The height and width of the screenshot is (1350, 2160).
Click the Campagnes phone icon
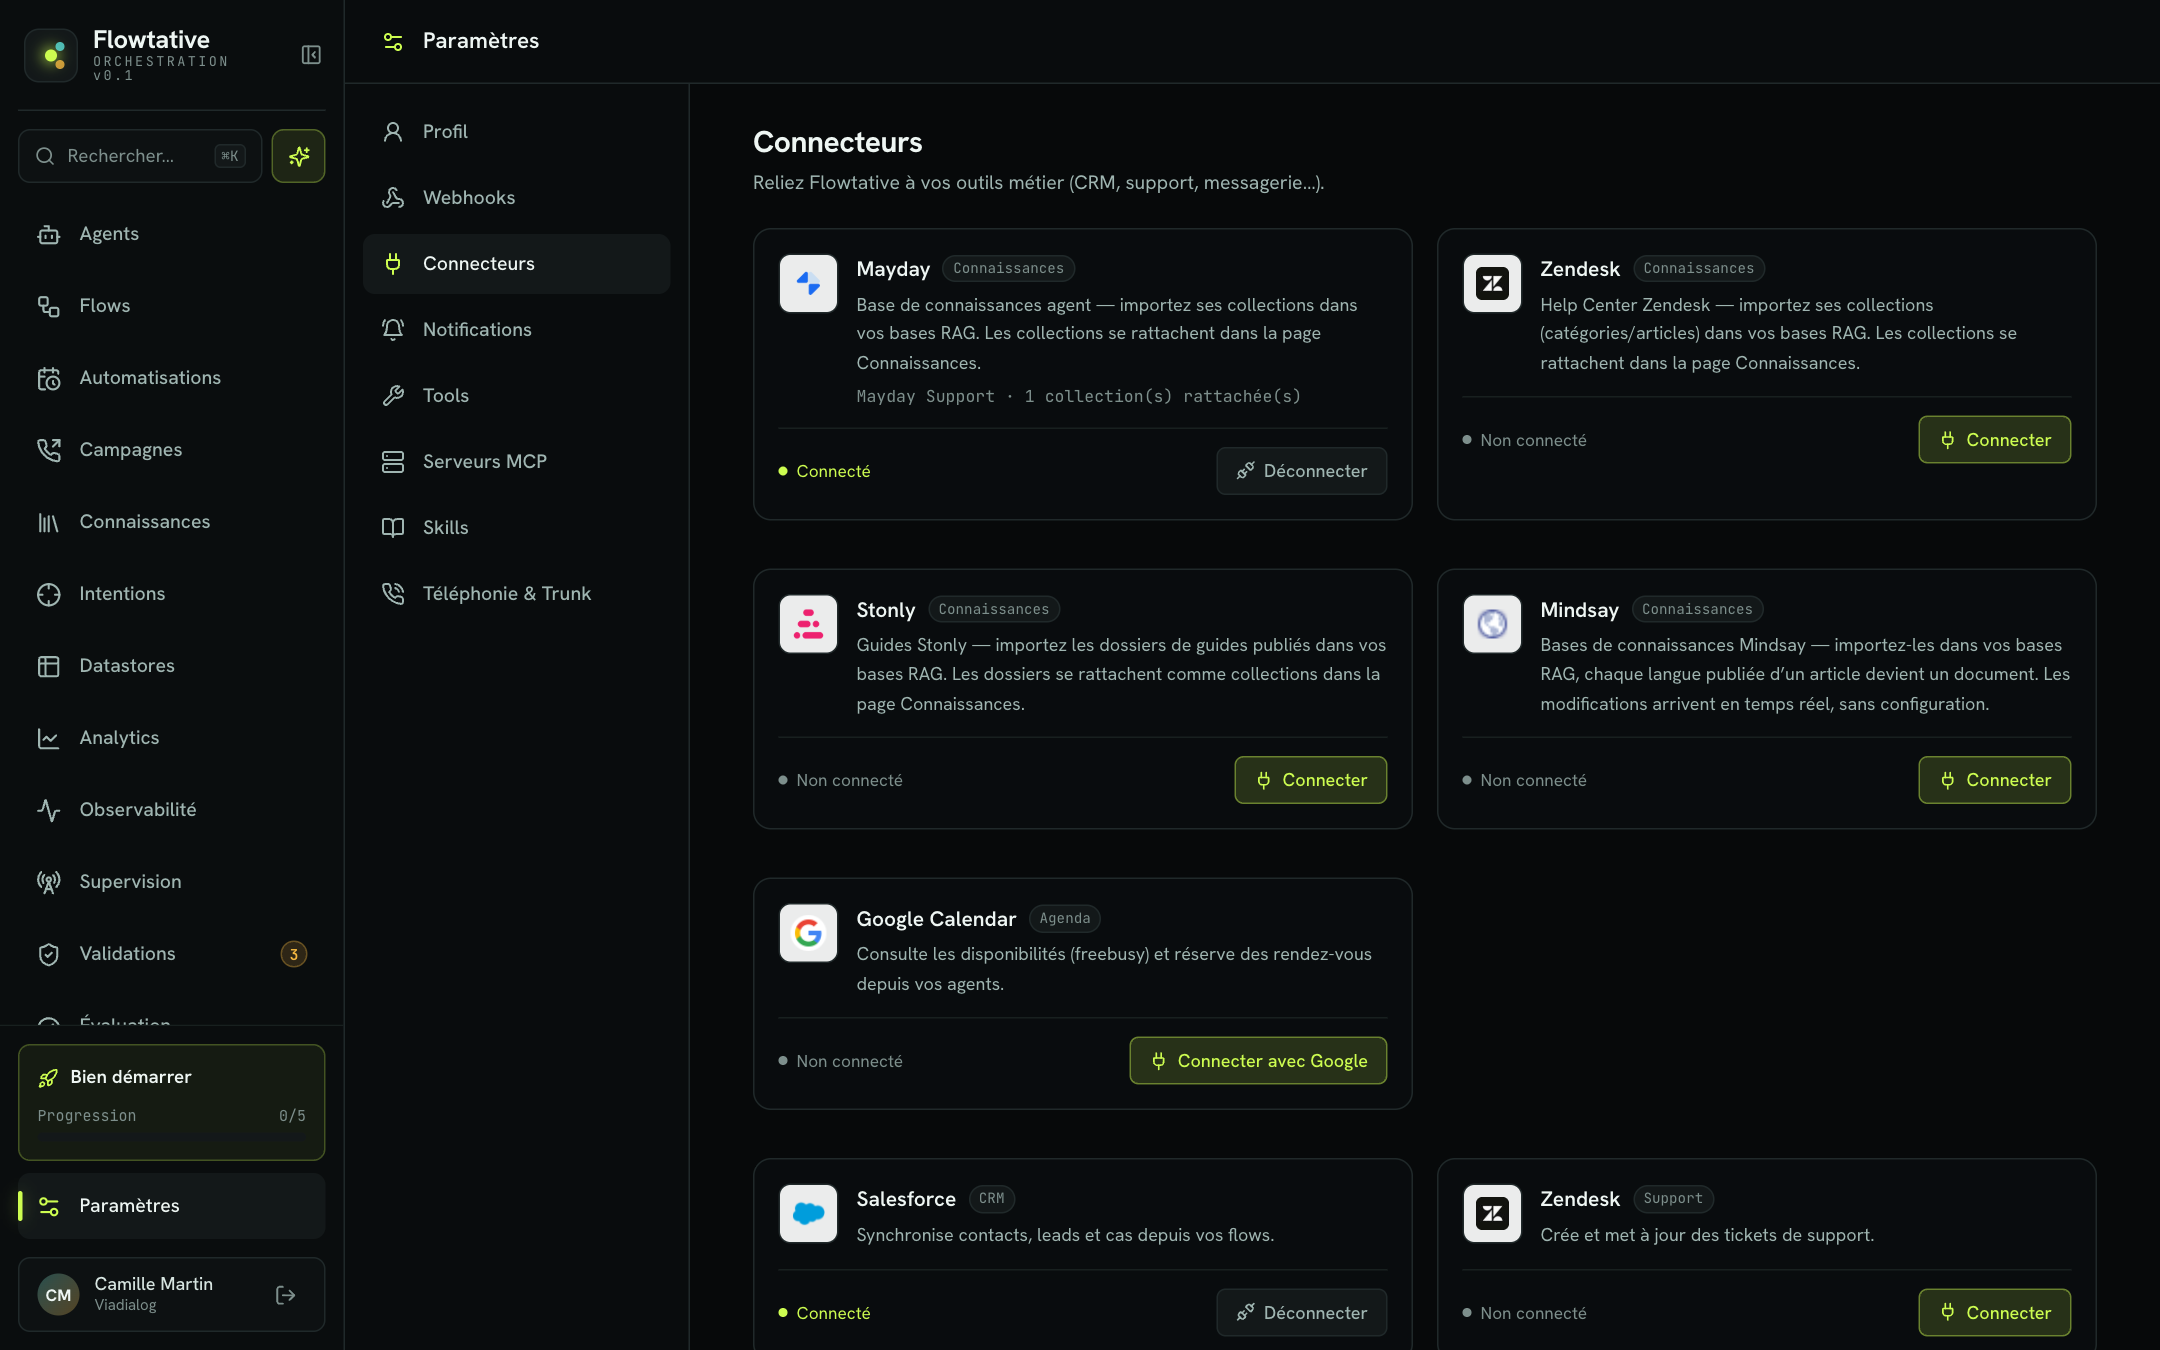(x=49, y=450)
